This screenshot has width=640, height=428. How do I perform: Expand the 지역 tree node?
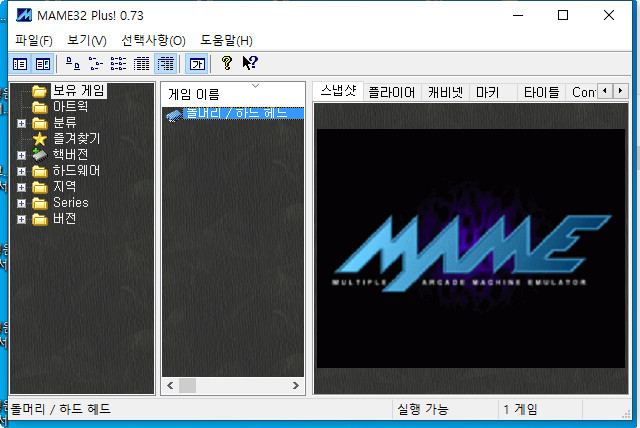pos(22,187)
